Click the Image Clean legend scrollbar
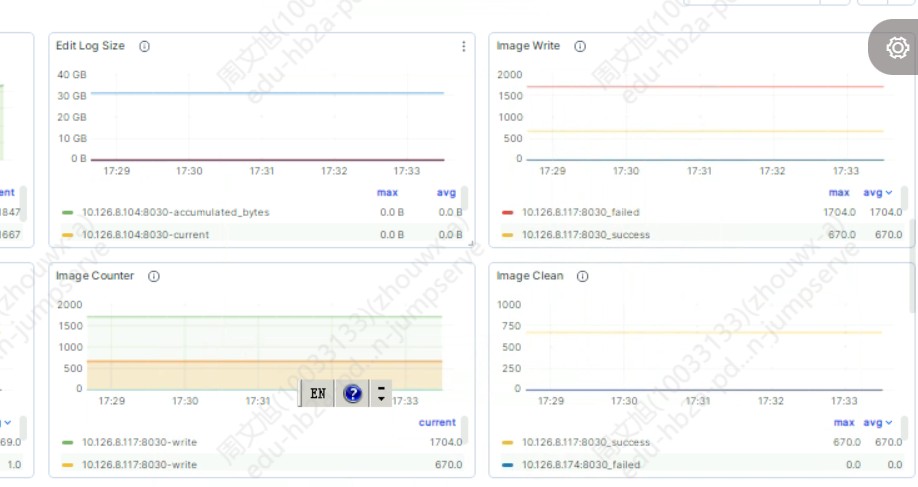Viewport: 918px width, 487px height. [905, 428]
